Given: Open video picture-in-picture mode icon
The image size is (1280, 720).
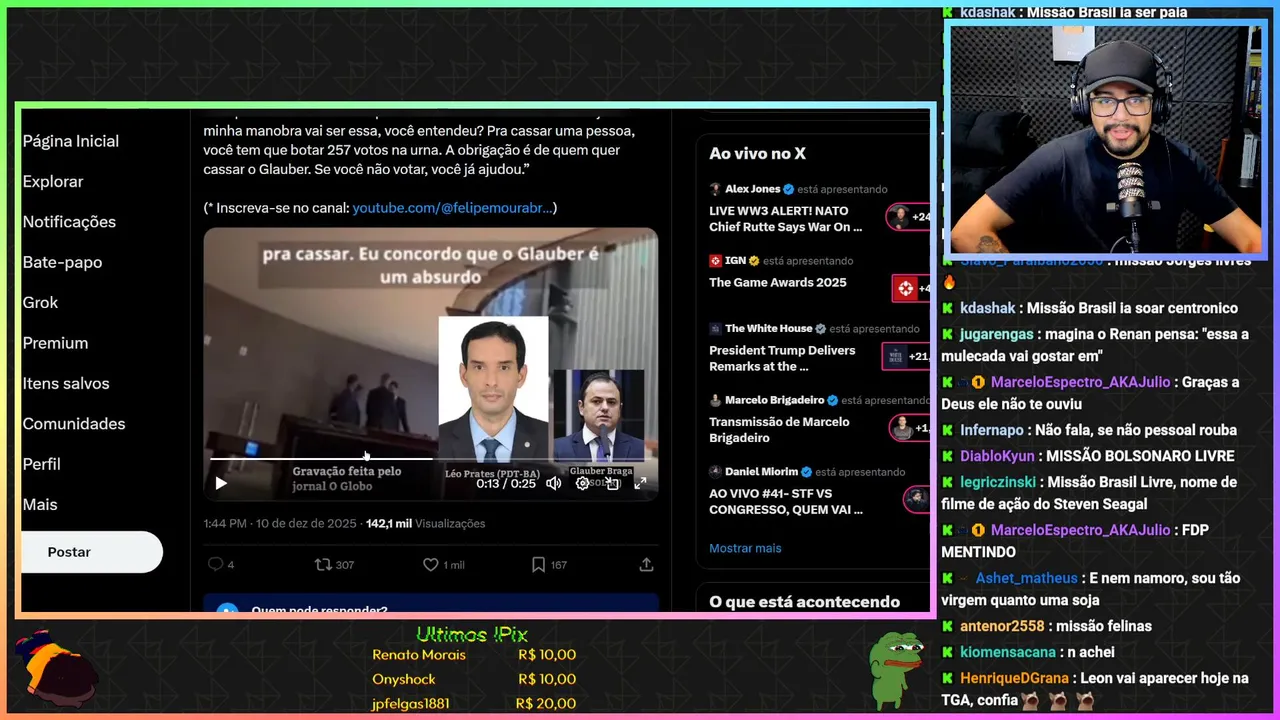Looking at the screenshot, I should (x=612, y=483).
